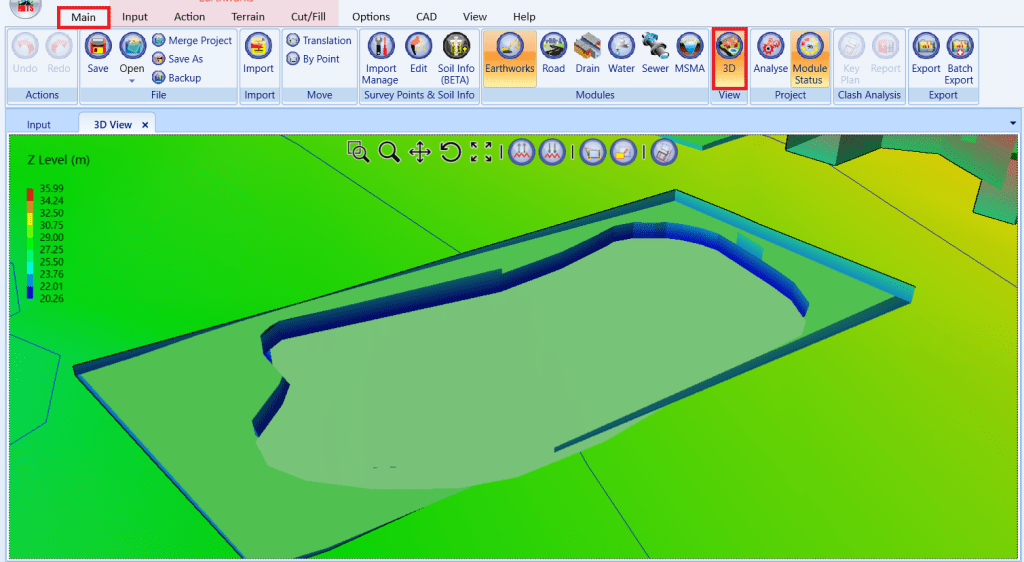1024x562 pixels.
Task: Open Import Manage for survey points
Action: tap(381, 59)
